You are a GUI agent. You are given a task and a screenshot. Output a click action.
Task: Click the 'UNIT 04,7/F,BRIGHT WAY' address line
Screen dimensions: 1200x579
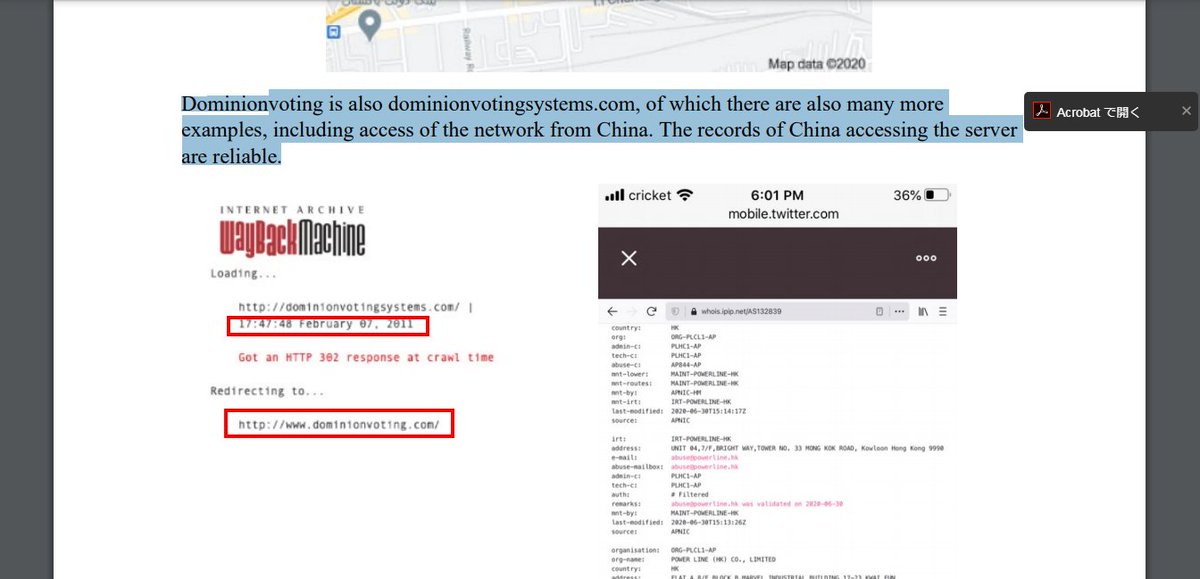[777, 448]
